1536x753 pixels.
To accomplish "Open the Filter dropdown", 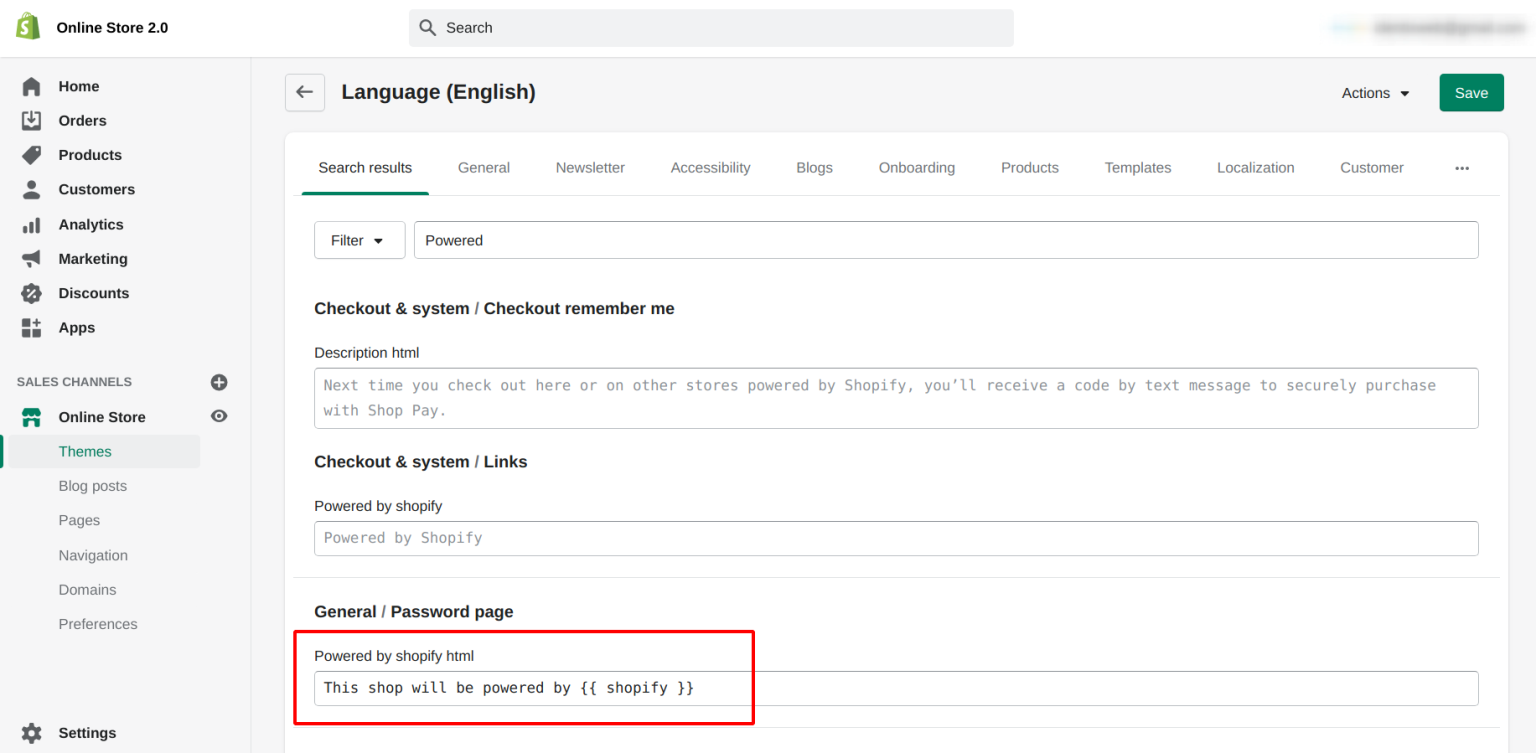I will tap(359, 240).
